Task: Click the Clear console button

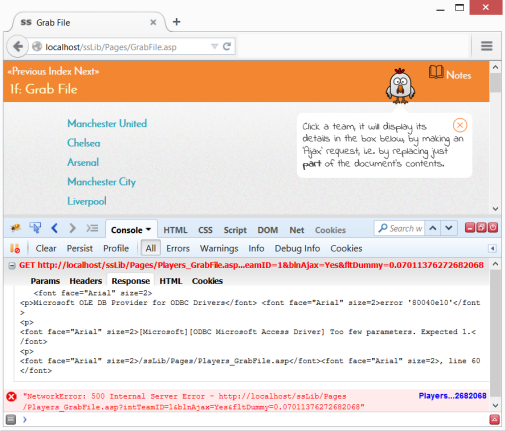Action: pos(46,248)
